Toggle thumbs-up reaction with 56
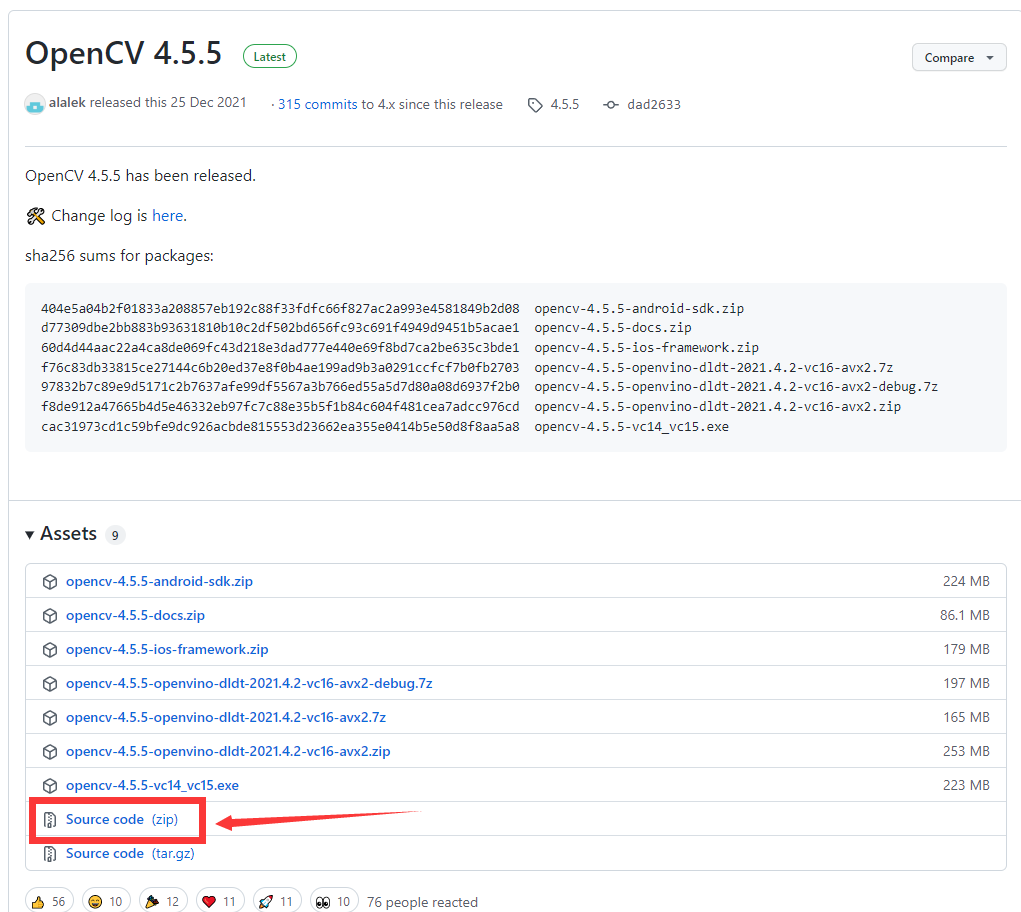The image size is (1021, 912). click(49, 901)
